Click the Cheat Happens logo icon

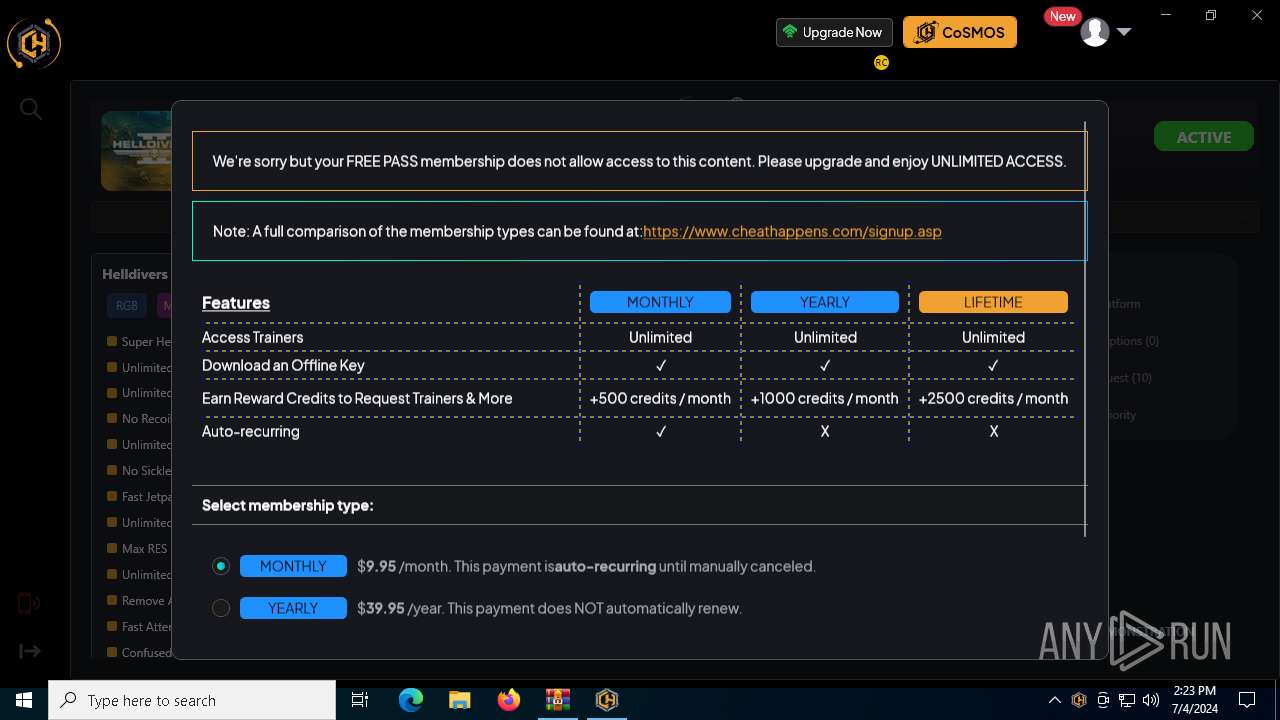pyautogui.click(x=34, y=43)
